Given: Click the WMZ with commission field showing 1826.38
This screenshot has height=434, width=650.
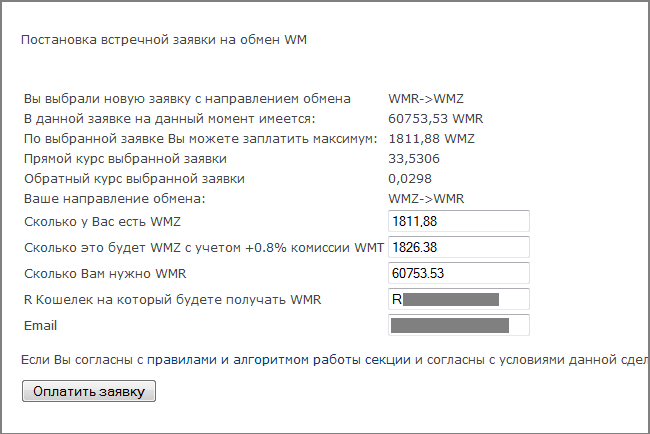Looking at the screenshot, I should tap(458, 247).
